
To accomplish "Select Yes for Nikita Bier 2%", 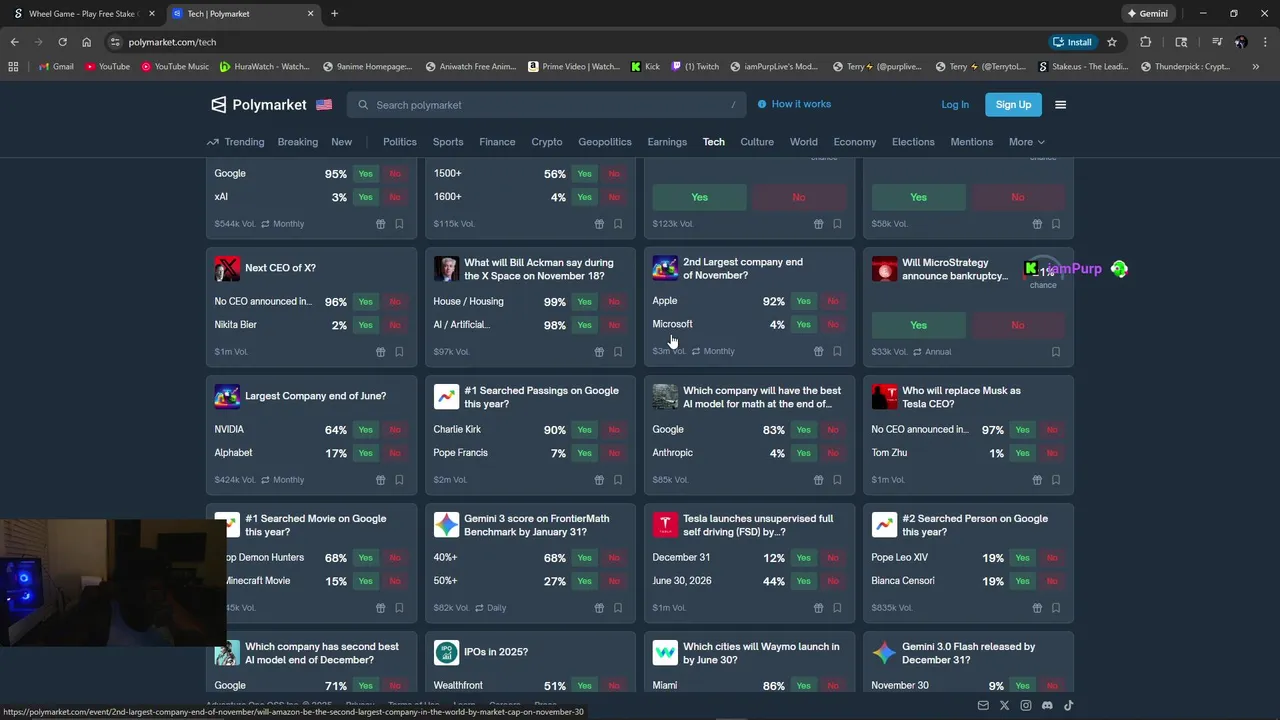I will click(x=365, y=325).
